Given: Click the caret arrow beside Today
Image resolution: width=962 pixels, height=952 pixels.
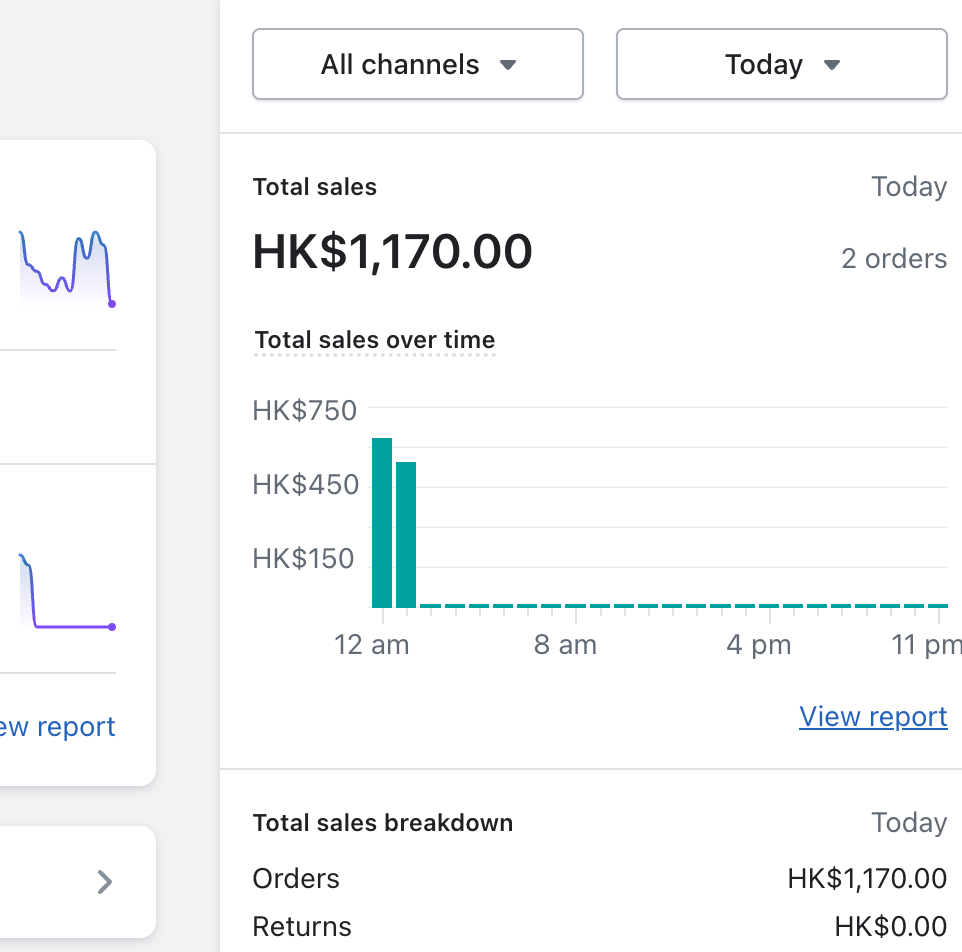Looking at the screenshot, I should [831, 66].
